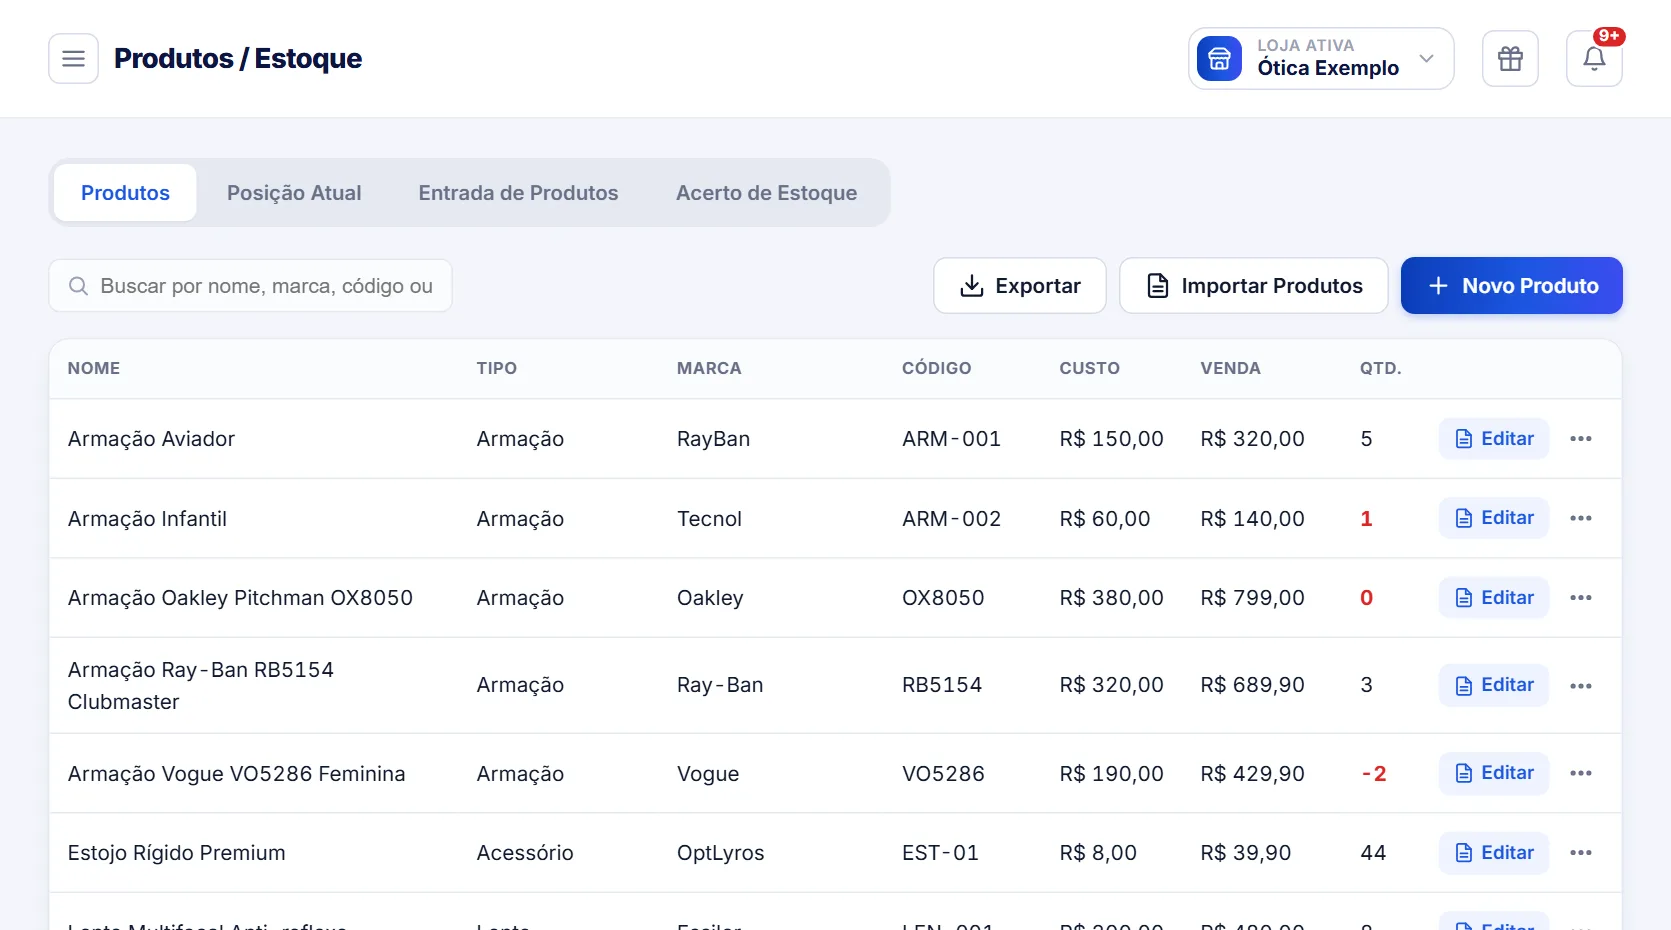Open more options for Armação Oakley Pitchman
The height and width of the screenshot is (930, 1671).
click(1581, 598)
